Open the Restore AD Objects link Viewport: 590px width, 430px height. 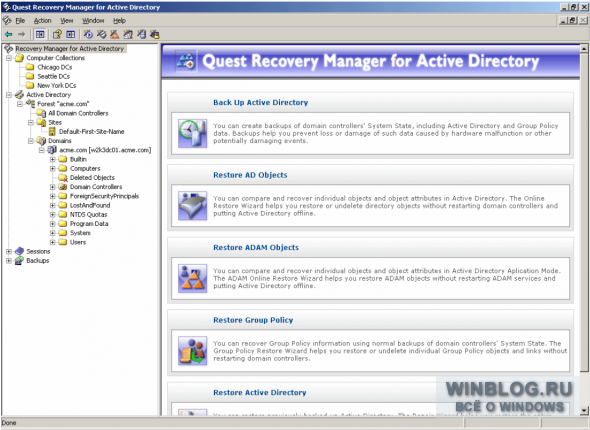click(x=250, y=175)
